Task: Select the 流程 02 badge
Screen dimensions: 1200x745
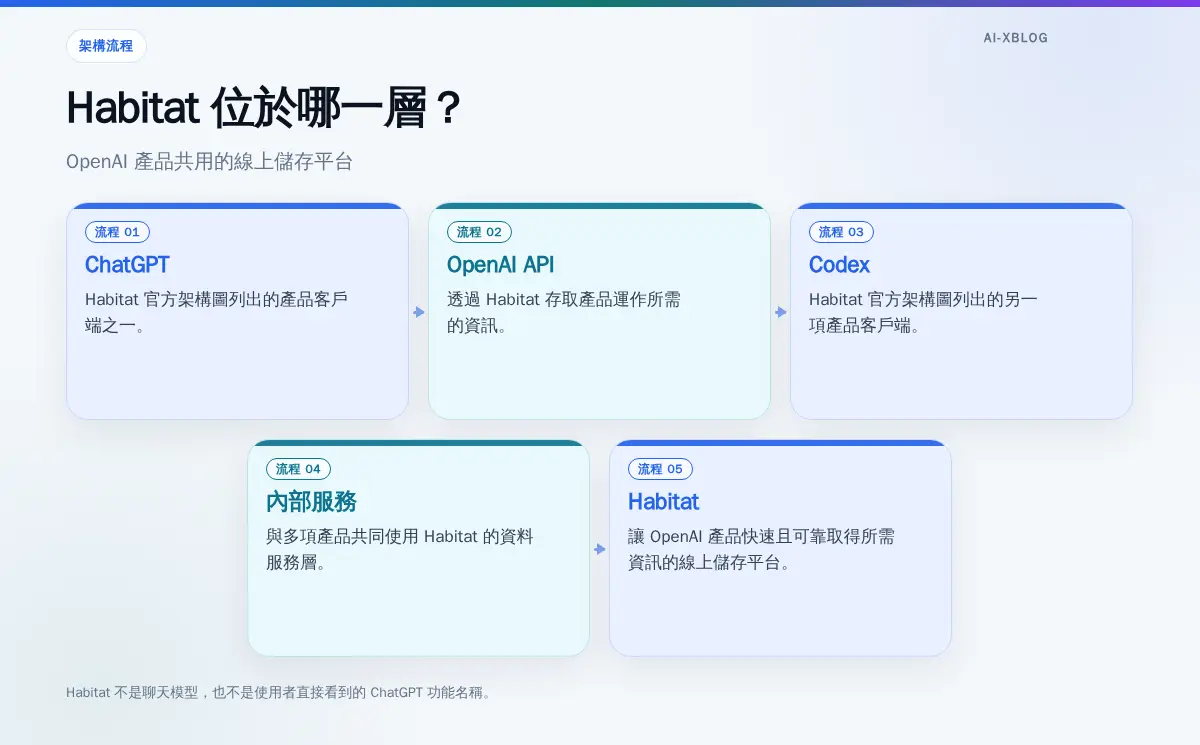Action: [479, 232]
